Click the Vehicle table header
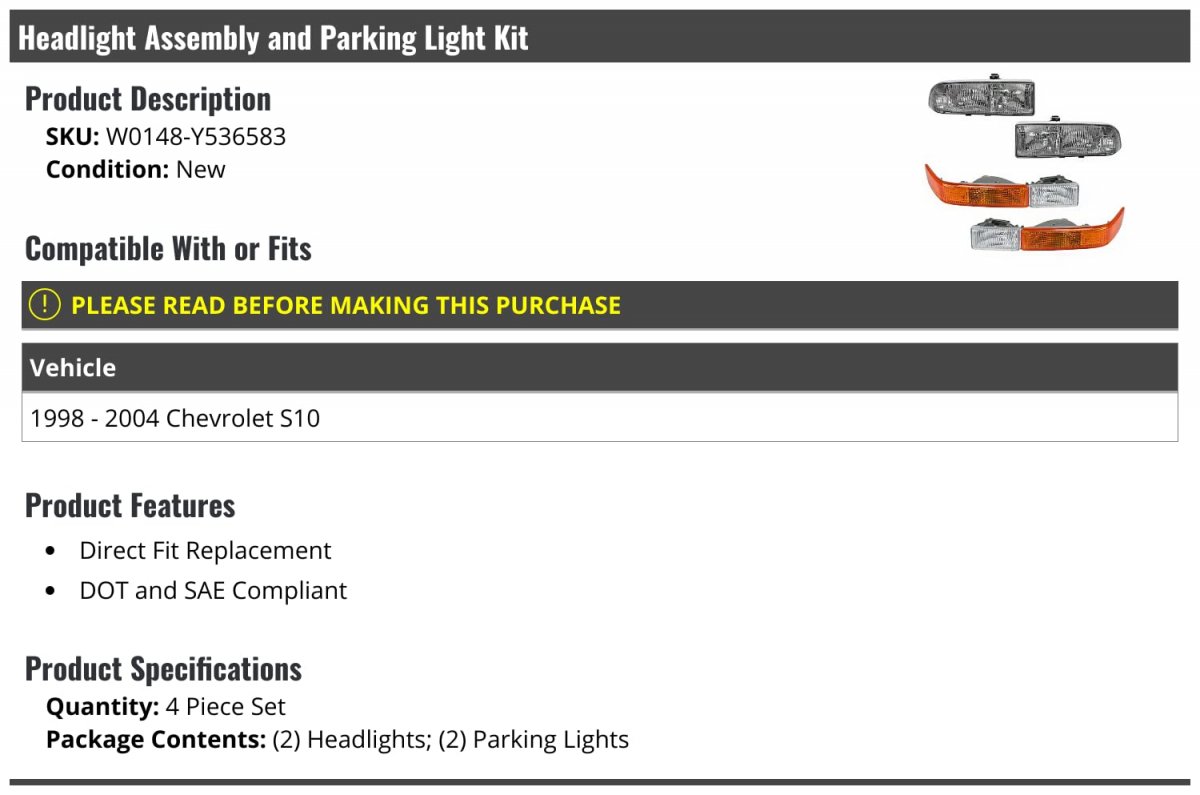The width and height of the screenshot is (1200, 795). click(73, 368)
